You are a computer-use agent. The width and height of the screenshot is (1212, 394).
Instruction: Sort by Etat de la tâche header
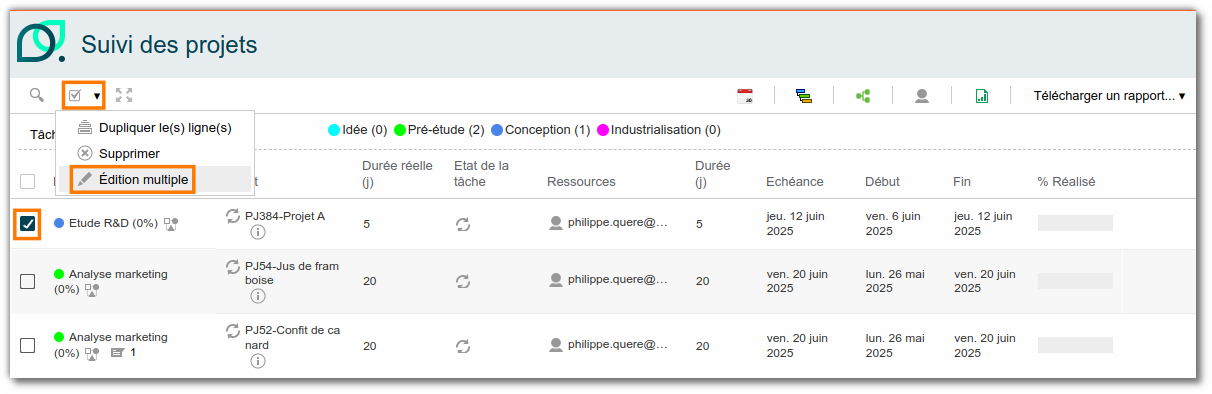pyautogui.click(x=481, y=173)
